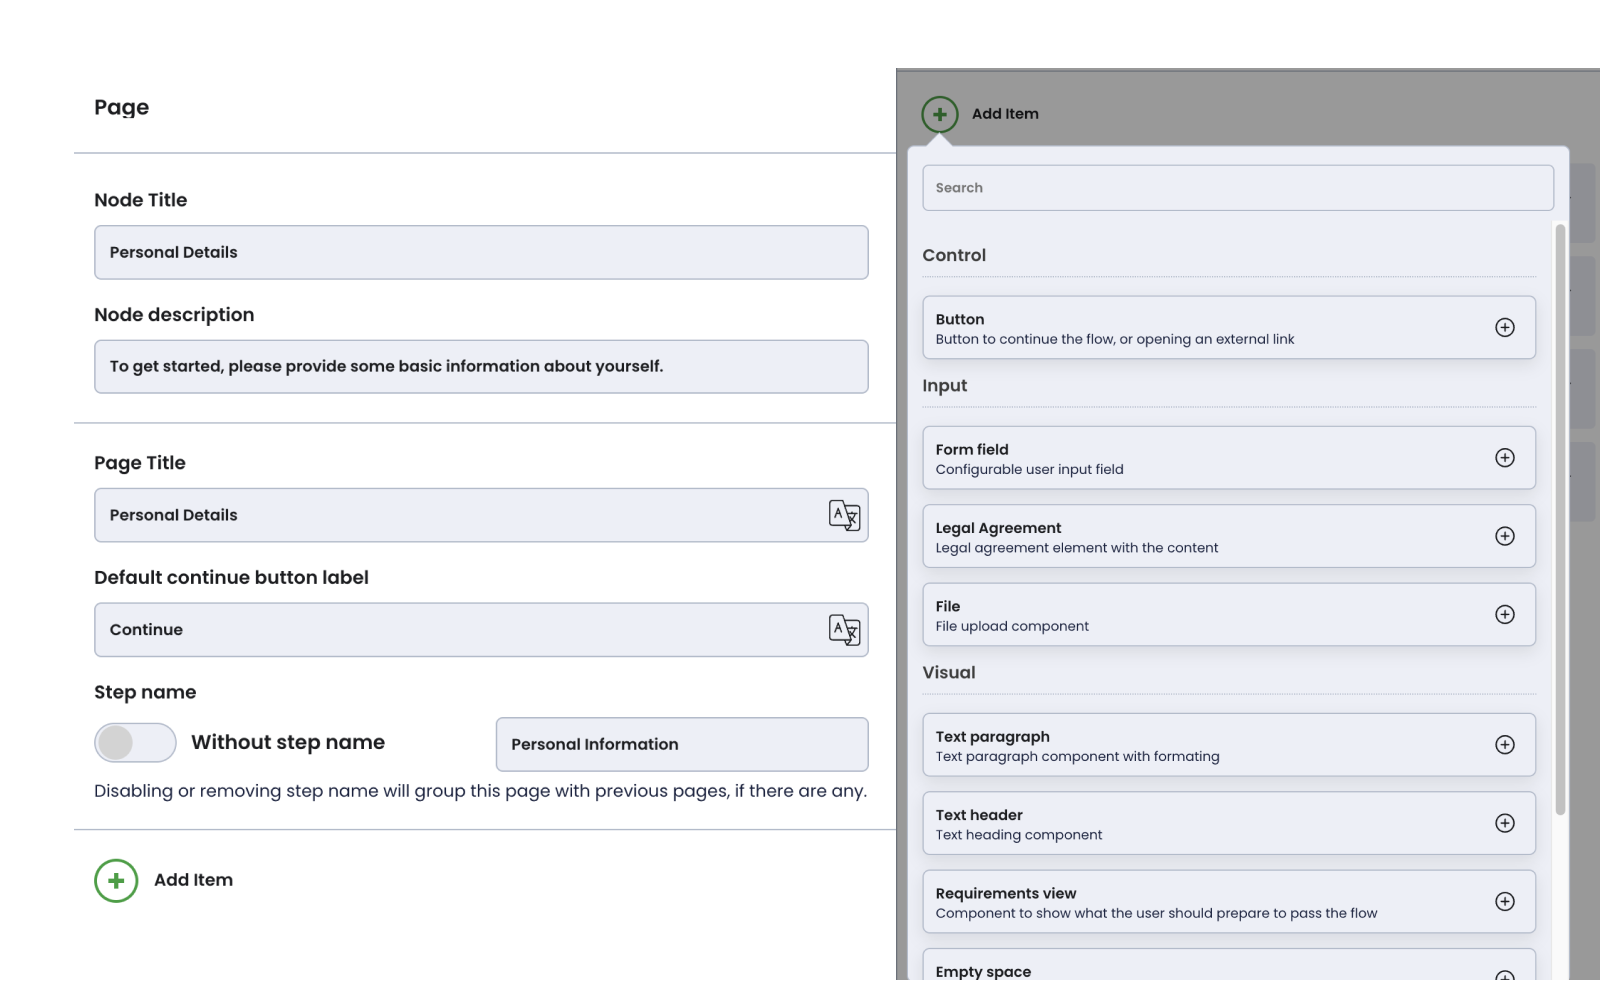The height and width of the screenshot is (1000, 1600).
Task: Click the Search field in the item picker
Action: pos(1237,188)
